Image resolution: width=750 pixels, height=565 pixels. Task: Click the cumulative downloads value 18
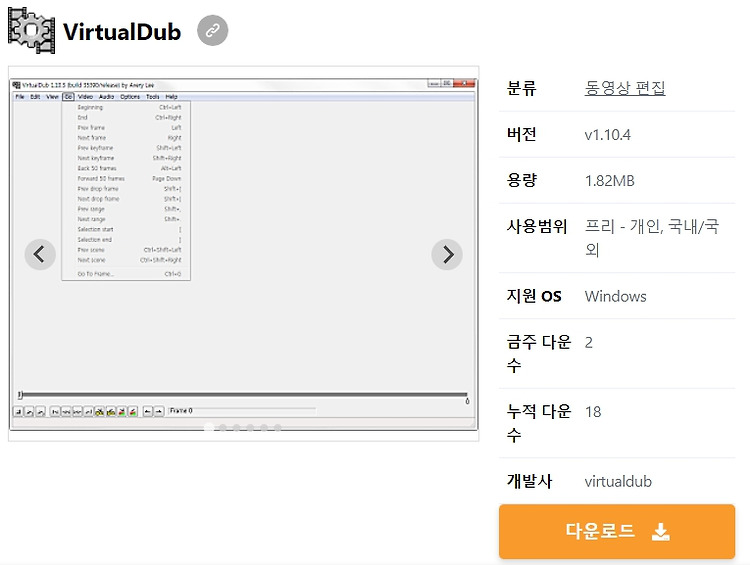pyautogui.click(x=593, y=412)
